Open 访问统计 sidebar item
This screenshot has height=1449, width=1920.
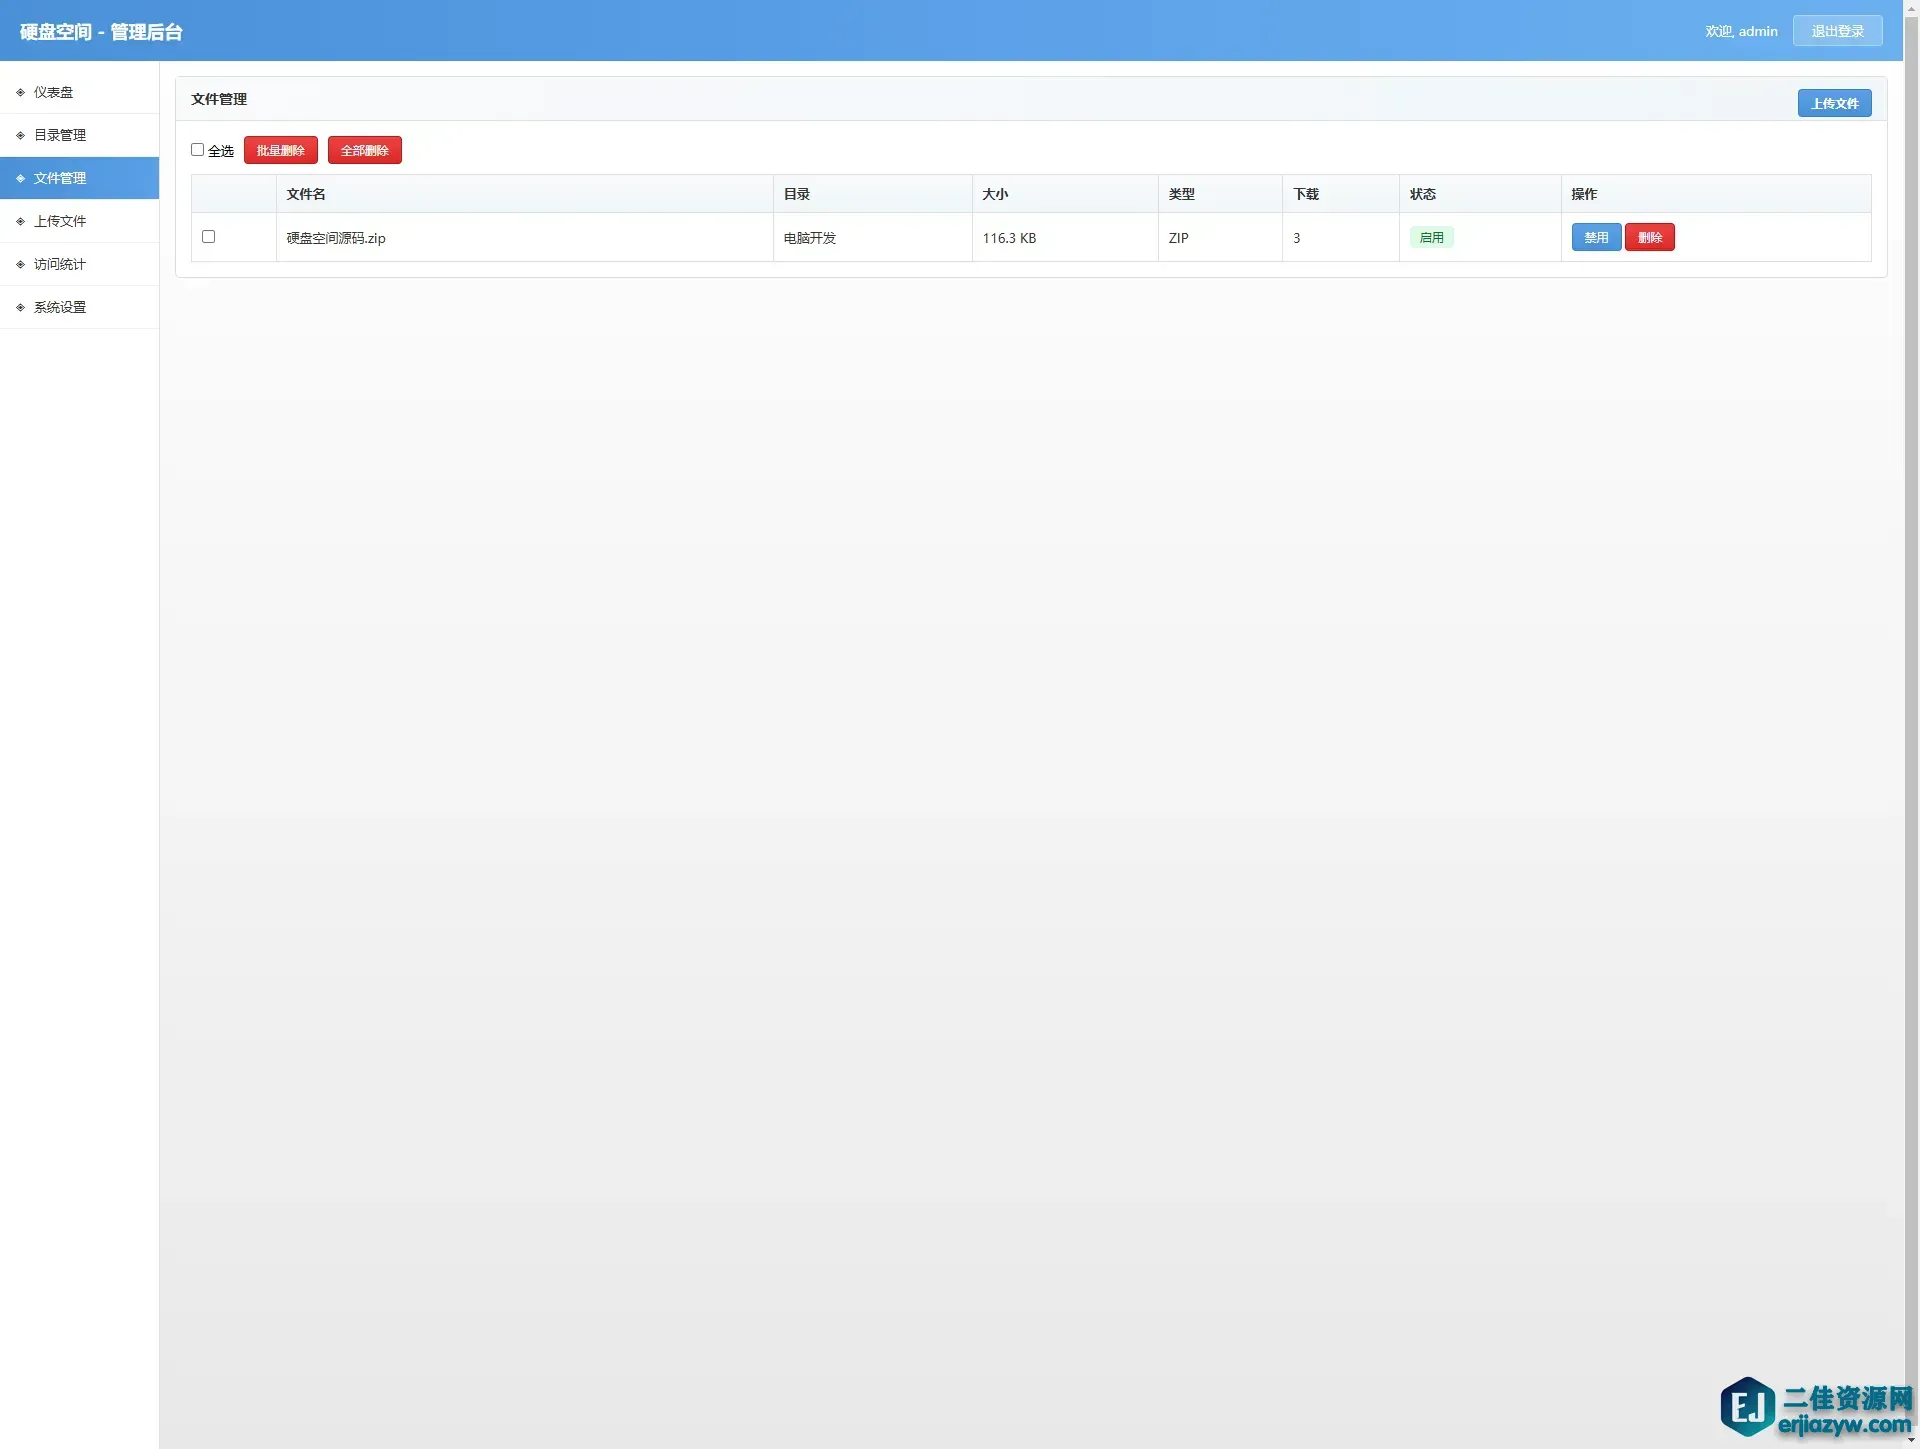tap(60, 264)
